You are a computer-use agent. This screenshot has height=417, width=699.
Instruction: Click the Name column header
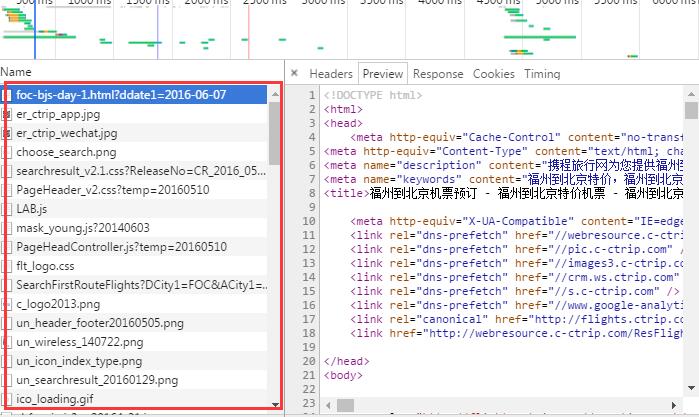coord(16,72)
